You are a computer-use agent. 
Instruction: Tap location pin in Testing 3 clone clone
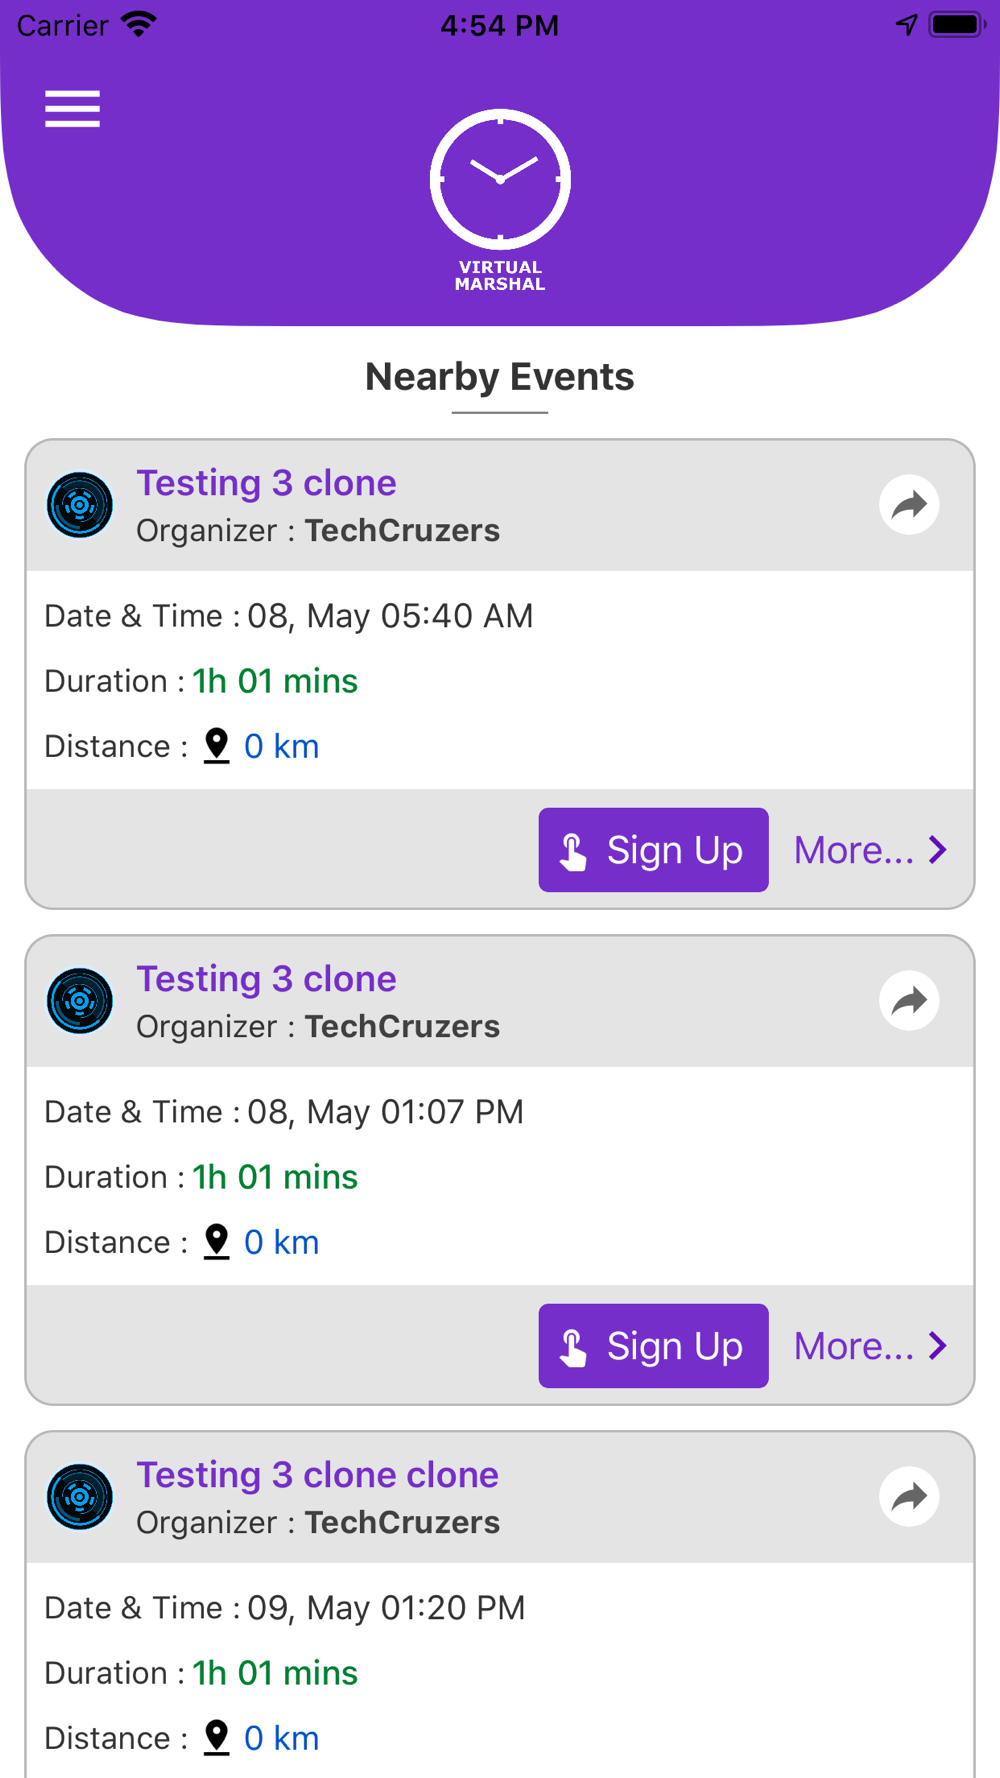(216, 1738)
